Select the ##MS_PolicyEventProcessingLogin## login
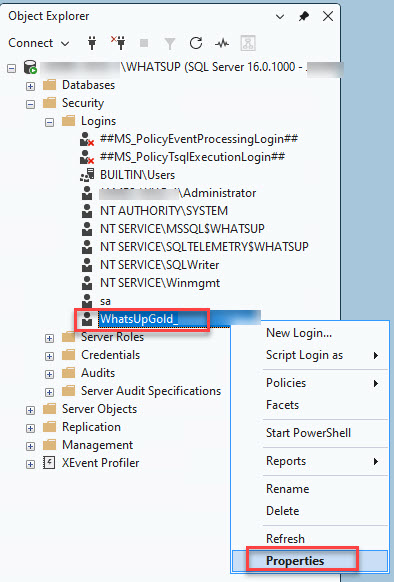Screen dimensions: 394x582 (199, 139)
